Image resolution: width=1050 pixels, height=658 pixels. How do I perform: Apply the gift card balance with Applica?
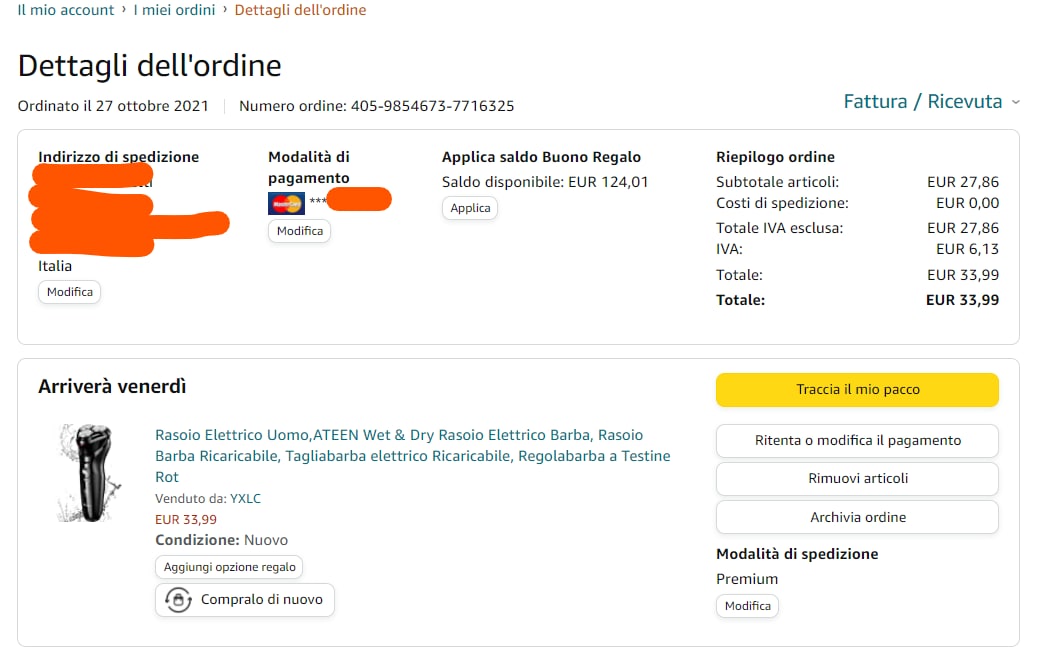click(470, 208)
